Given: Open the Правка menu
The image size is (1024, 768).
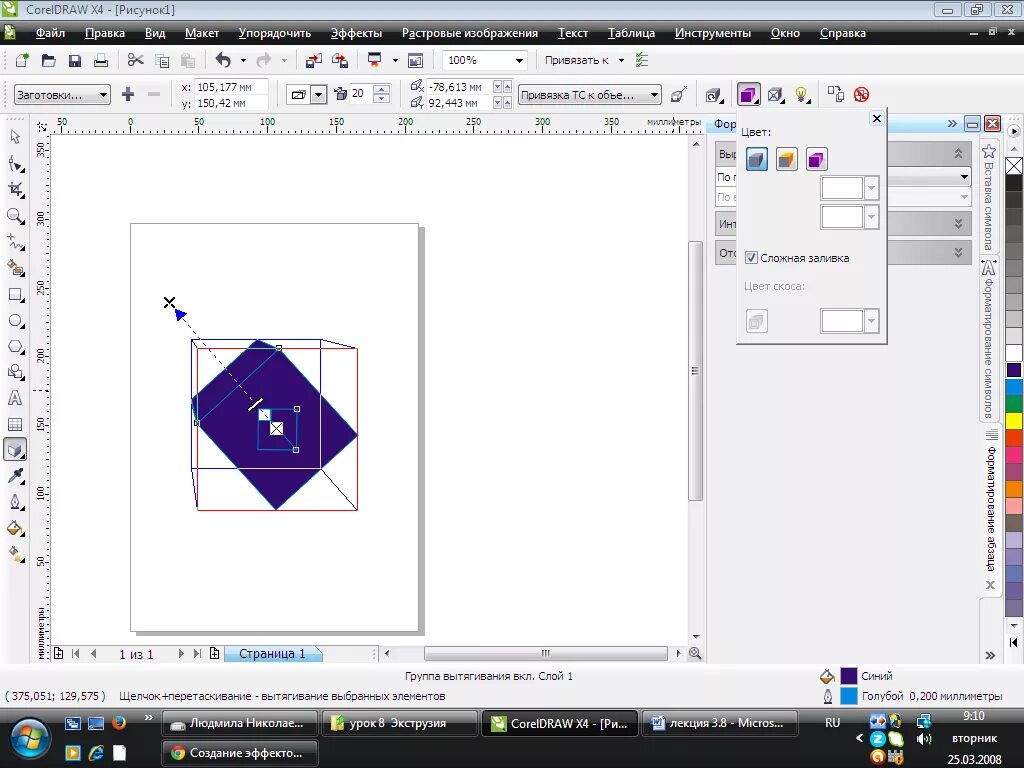Looking at the screenshot, I should tap(104, 33).
